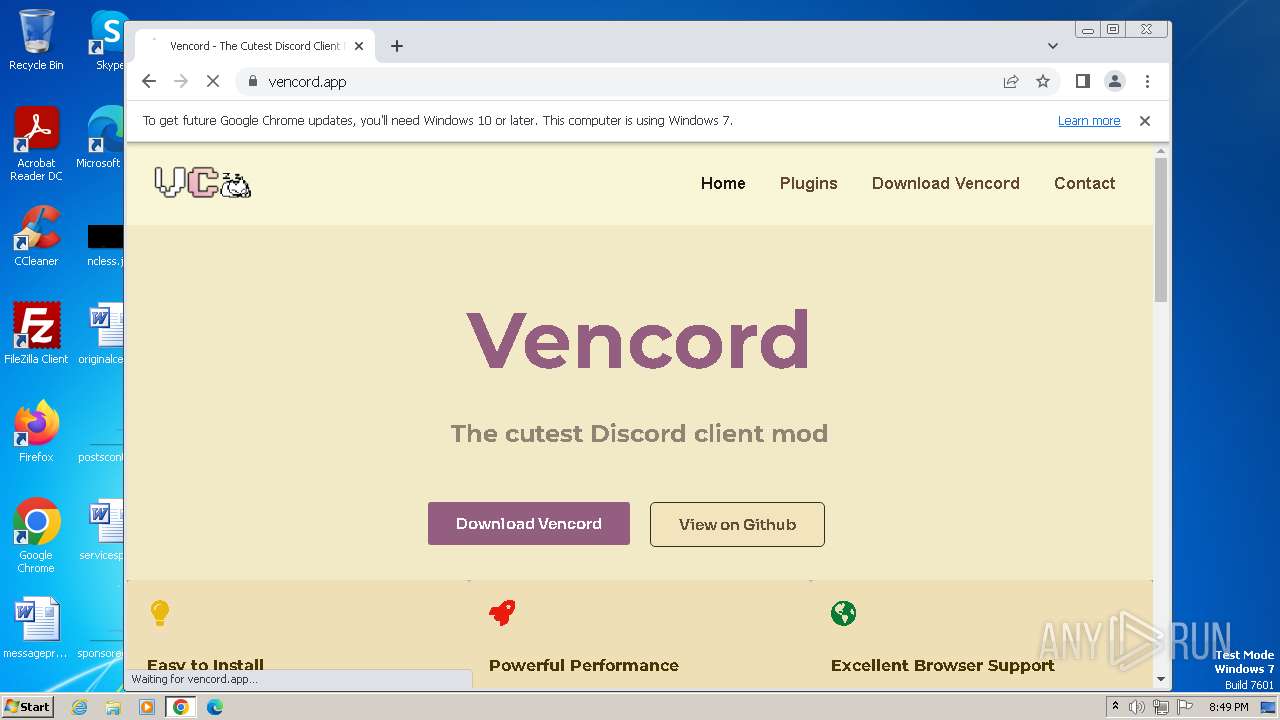This screenshot has height=720, width=1280.
Task: Stop loading page with X button
Action: 213,82
